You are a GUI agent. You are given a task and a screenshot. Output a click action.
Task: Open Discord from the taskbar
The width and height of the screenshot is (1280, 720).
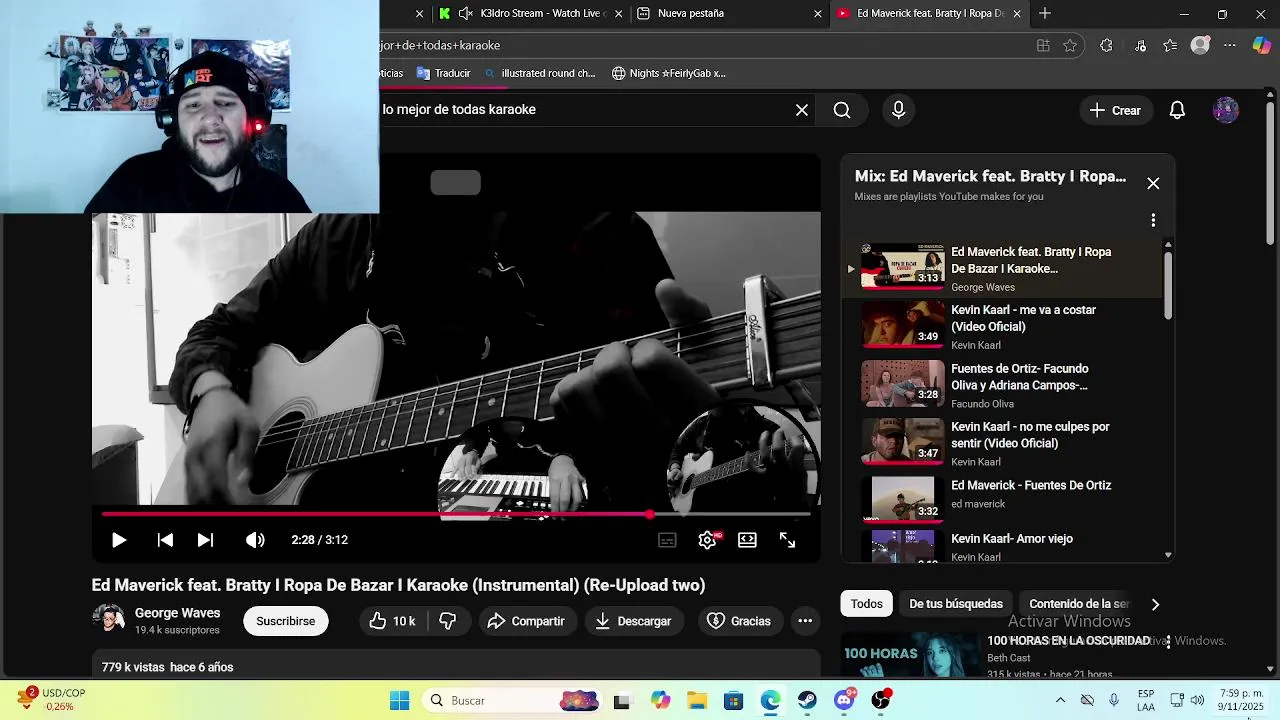pos(845,700)
